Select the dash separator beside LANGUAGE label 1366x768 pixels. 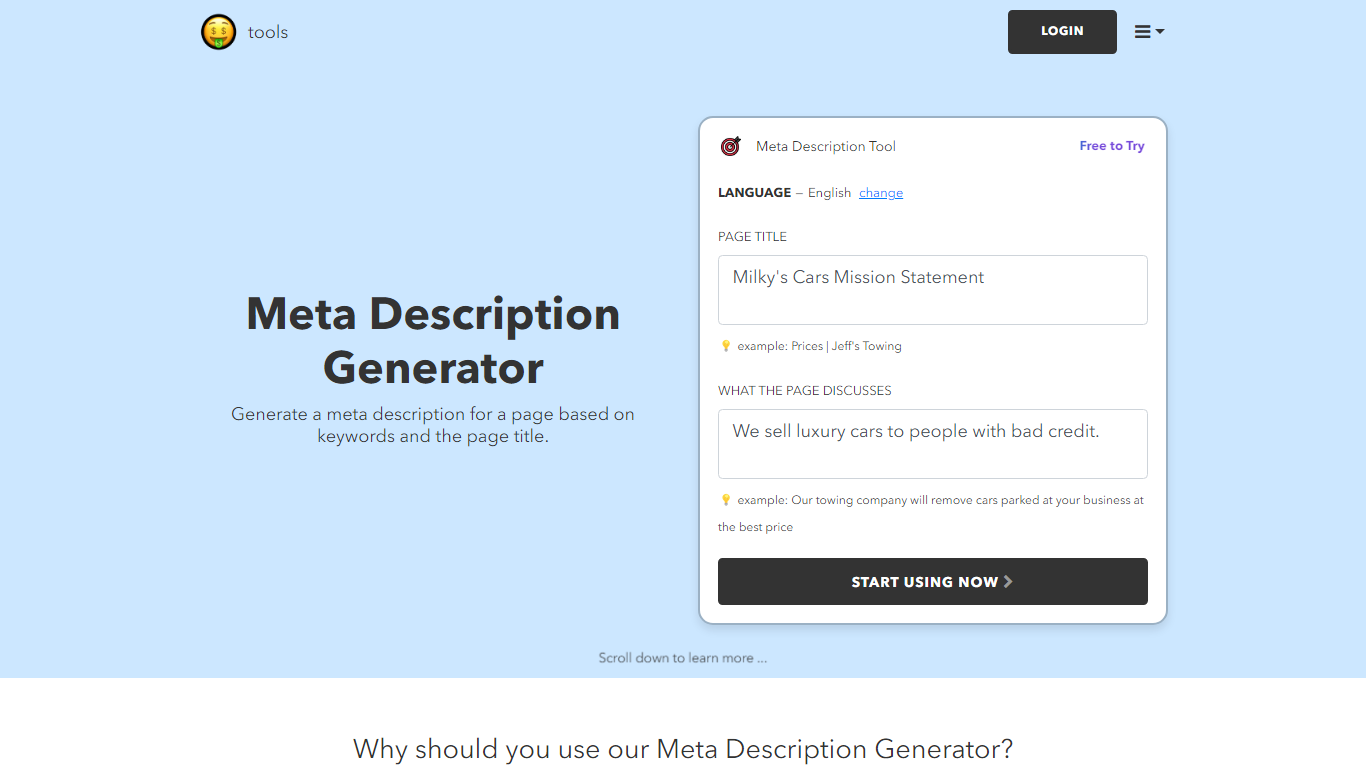coord(797,192)
